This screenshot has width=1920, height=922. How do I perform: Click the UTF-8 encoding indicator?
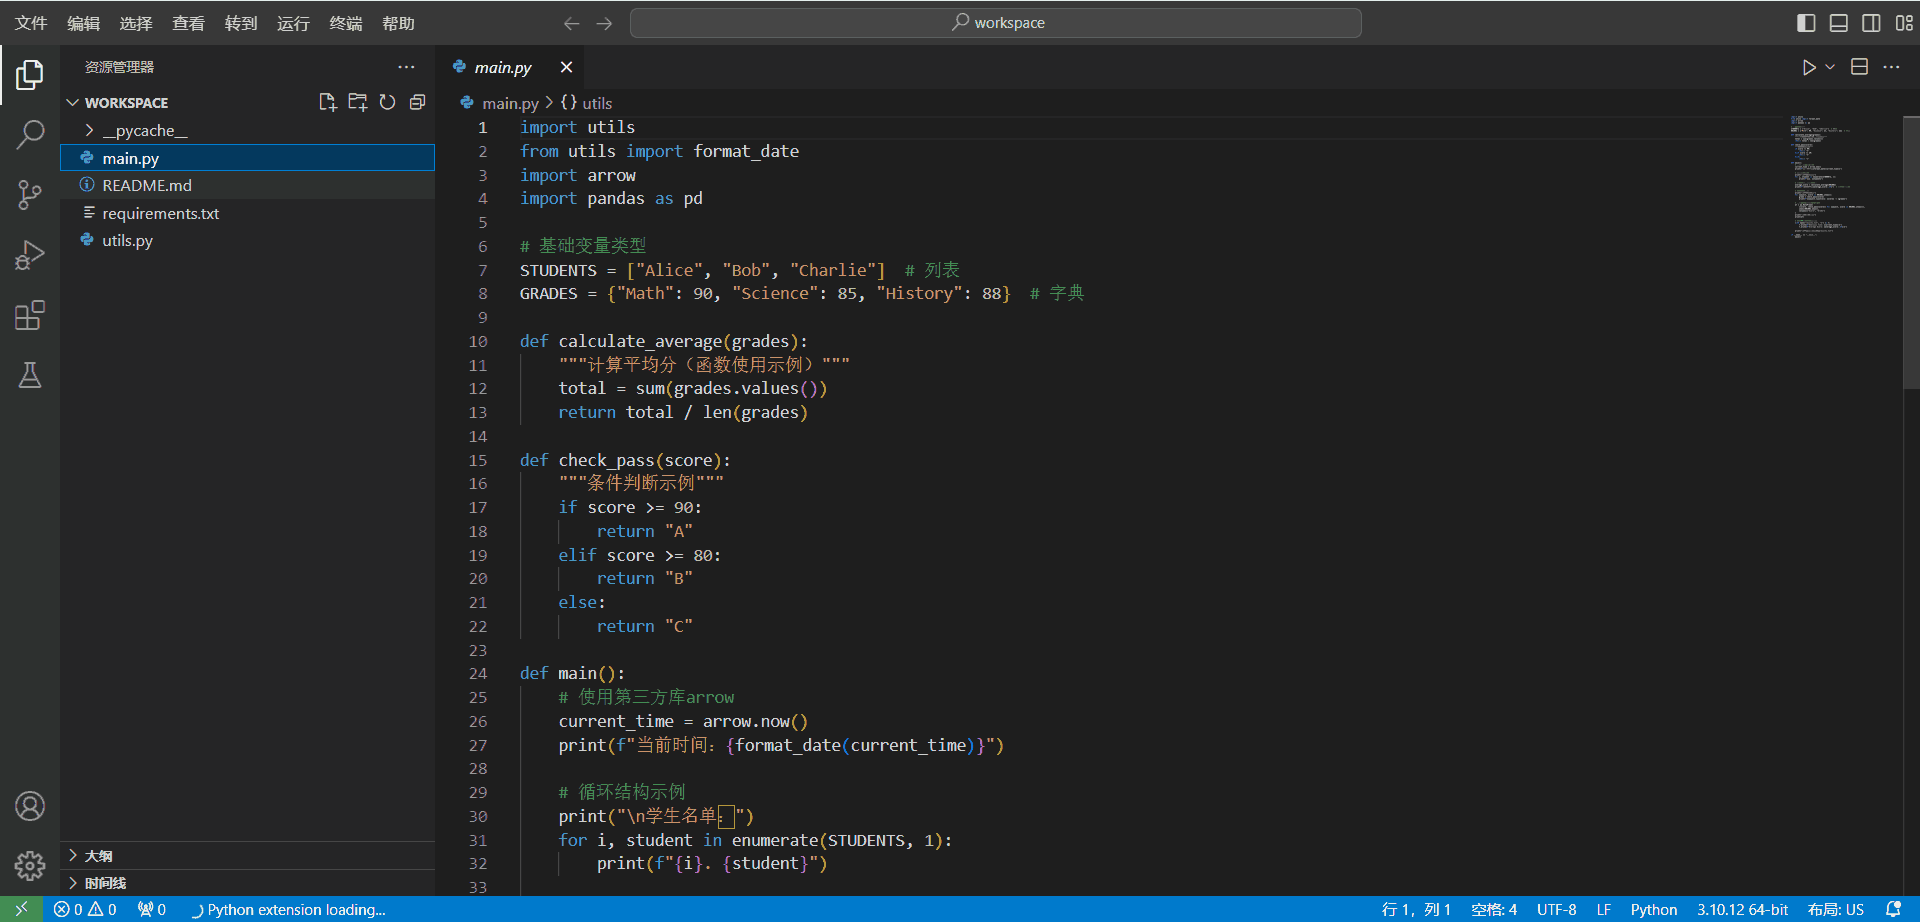[x=1556, y=909]
